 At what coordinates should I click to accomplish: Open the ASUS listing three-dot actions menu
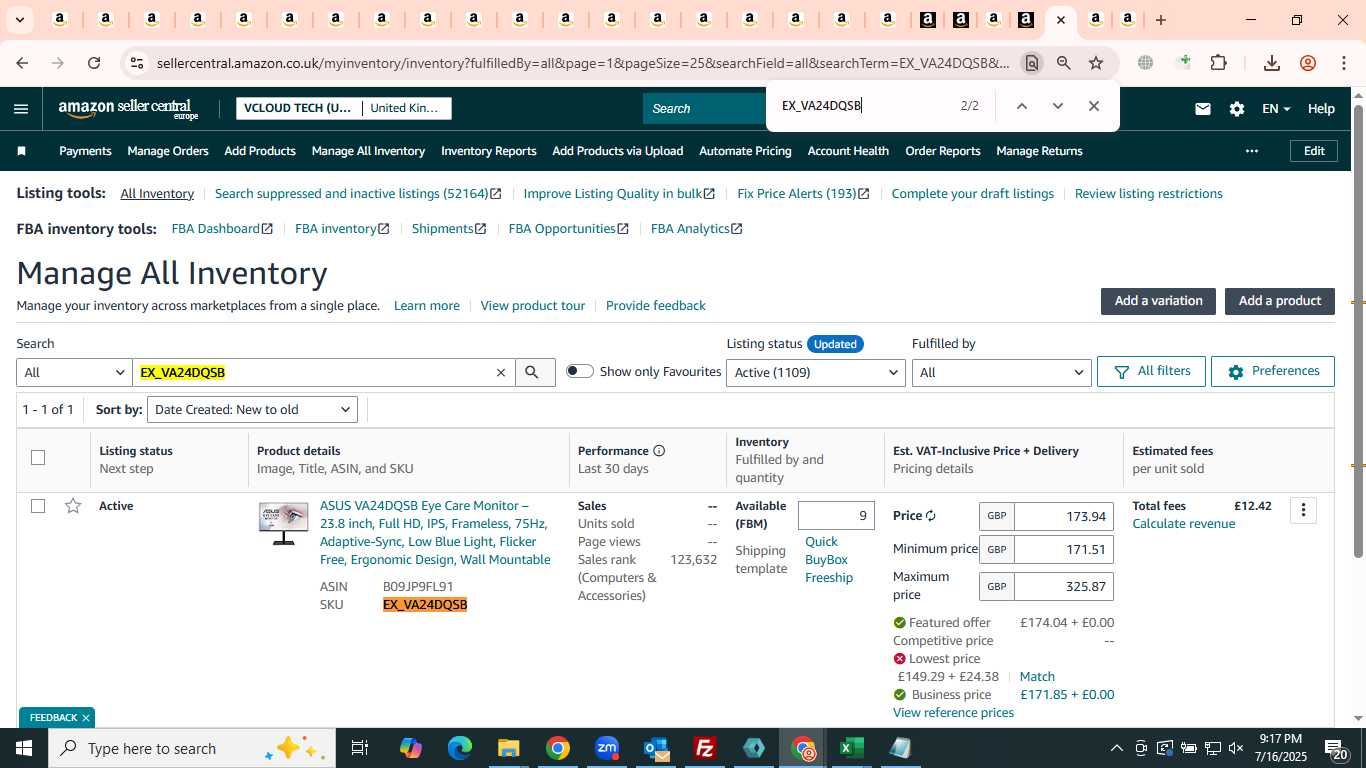tap(1302, 510)
